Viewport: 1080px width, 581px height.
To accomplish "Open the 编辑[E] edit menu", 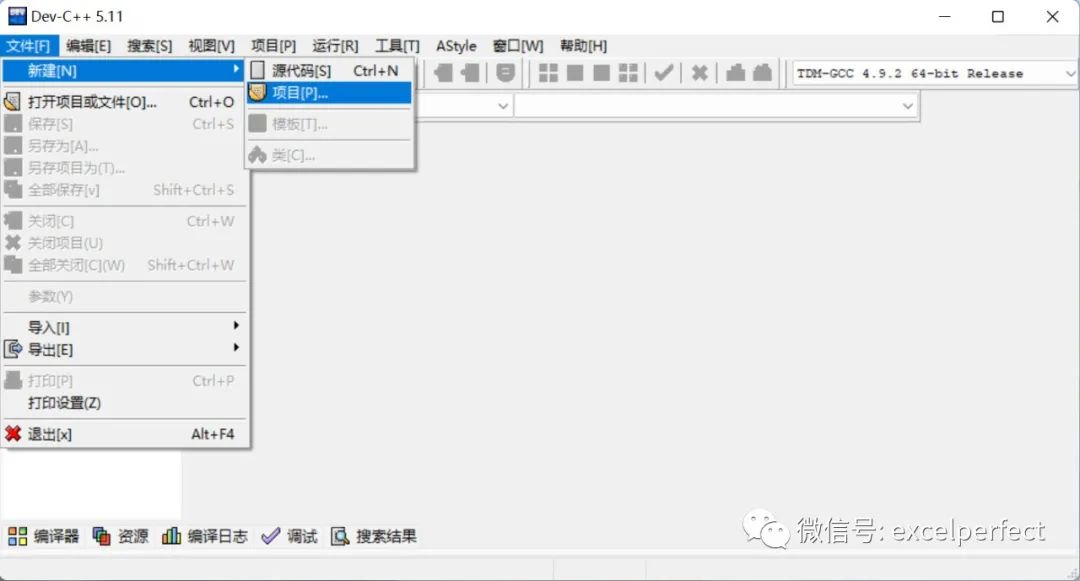I will click(x=88, y=46).
